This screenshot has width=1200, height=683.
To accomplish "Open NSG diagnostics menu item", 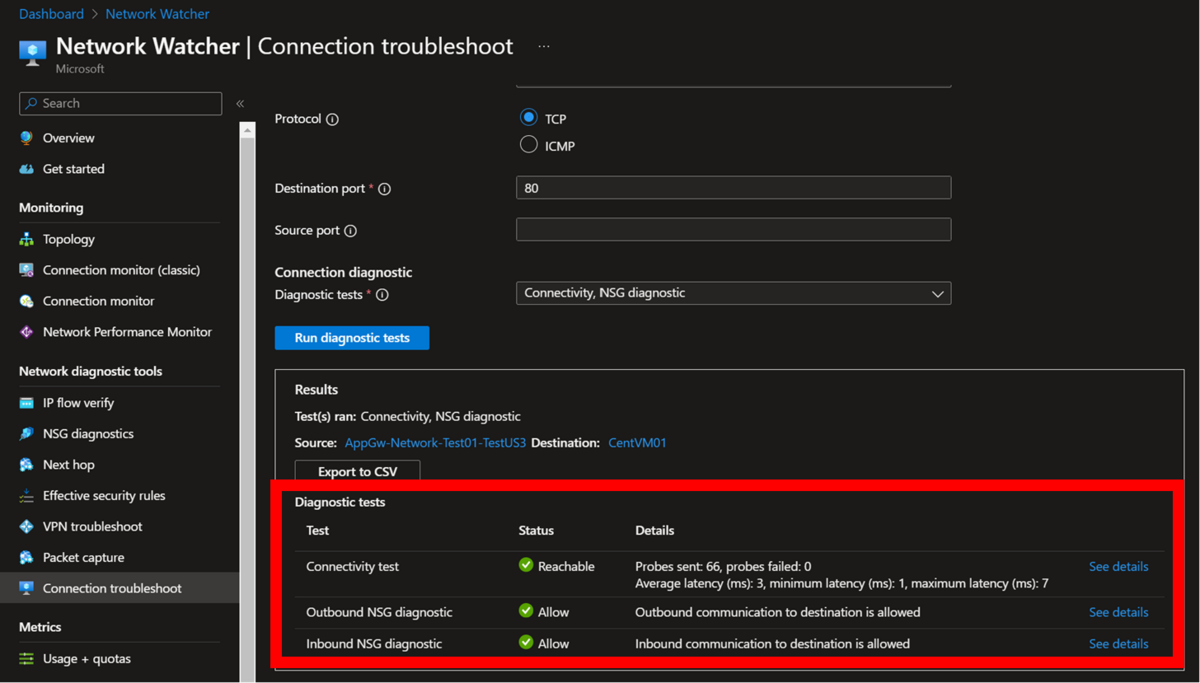I will pos(88,434).
